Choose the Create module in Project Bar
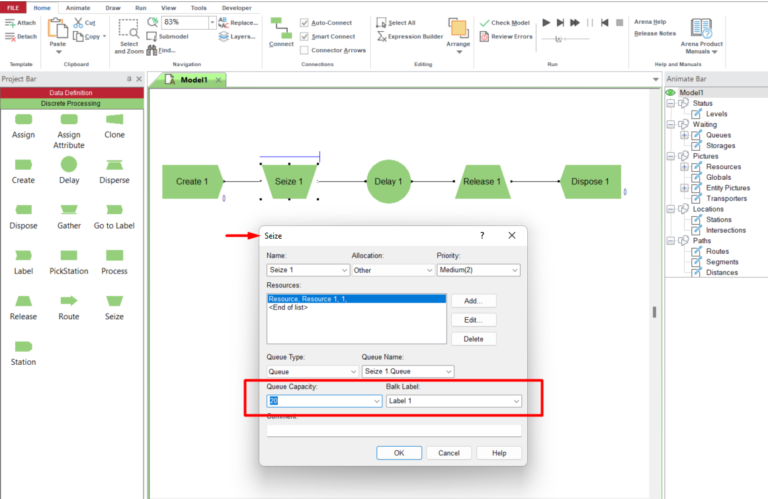Image resolution: width=768 pixels, height=499 pixels. [23, 165]
